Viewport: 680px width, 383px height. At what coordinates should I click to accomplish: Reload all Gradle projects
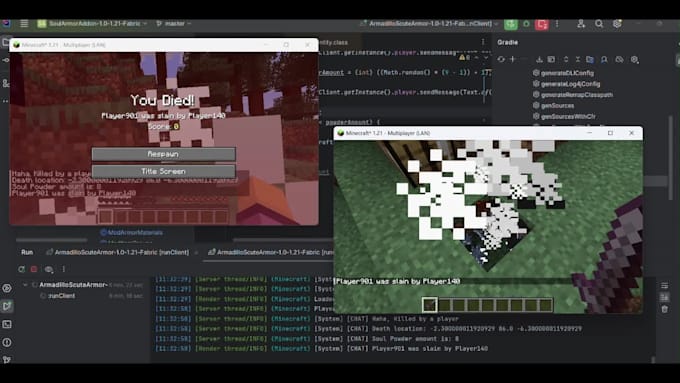501,59
